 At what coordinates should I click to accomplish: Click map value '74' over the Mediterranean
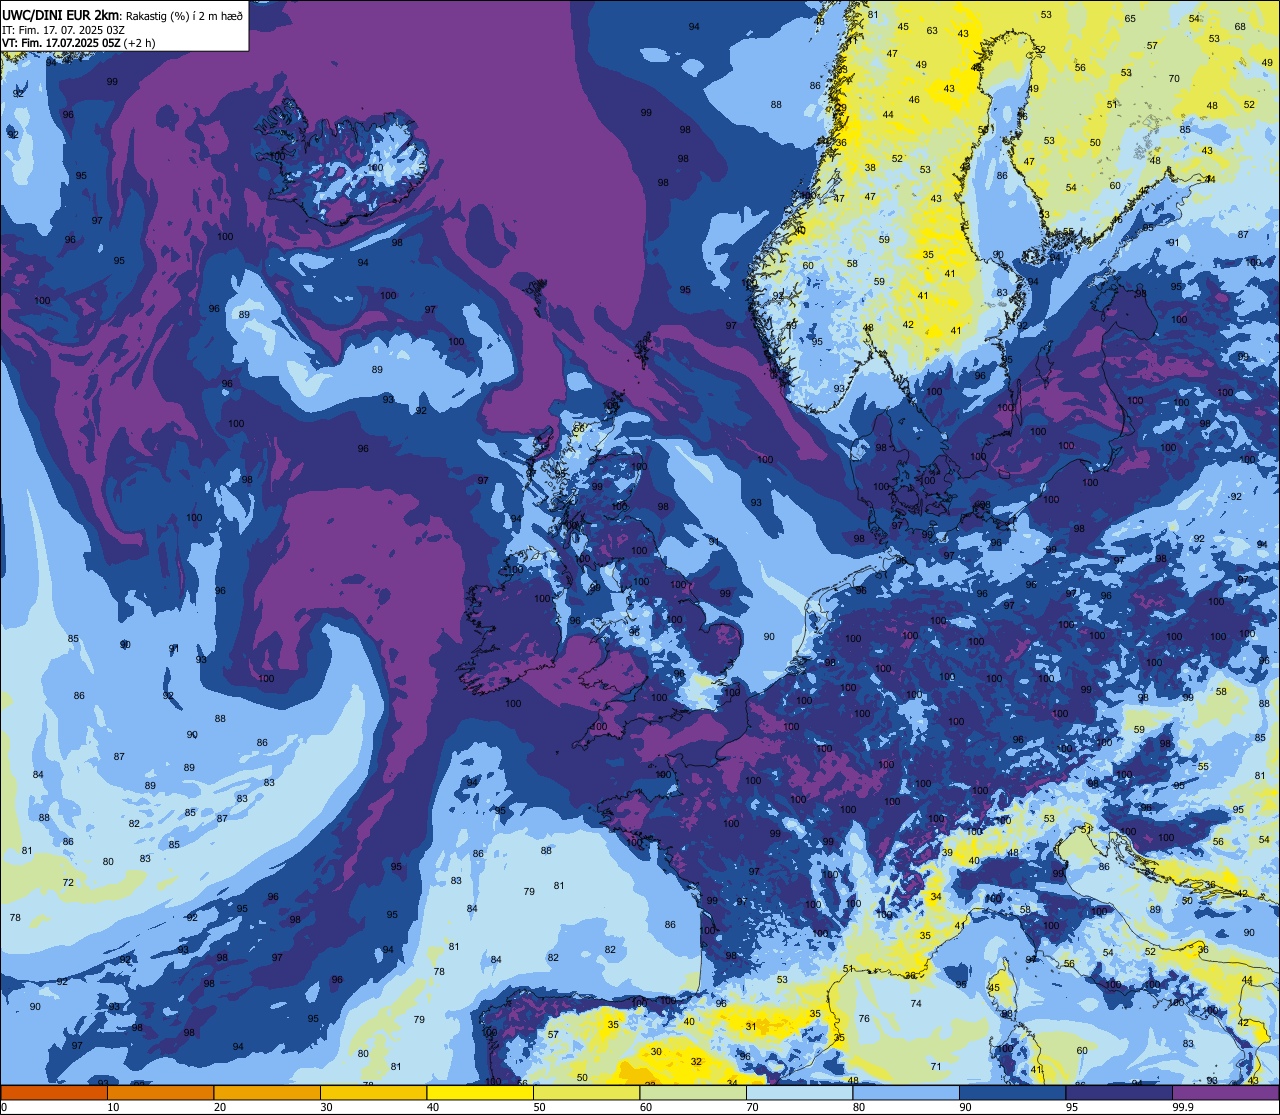[916, 1003]
